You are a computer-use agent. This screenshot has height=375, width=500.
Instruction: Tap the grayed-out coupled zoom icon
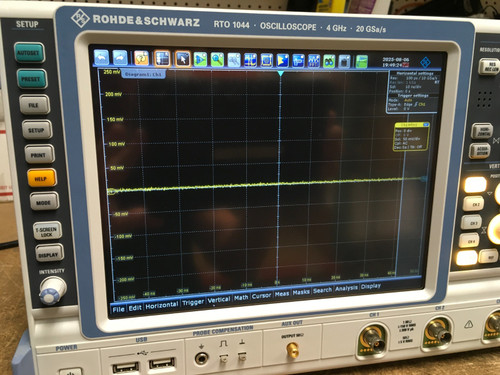(x=234, y=60)
